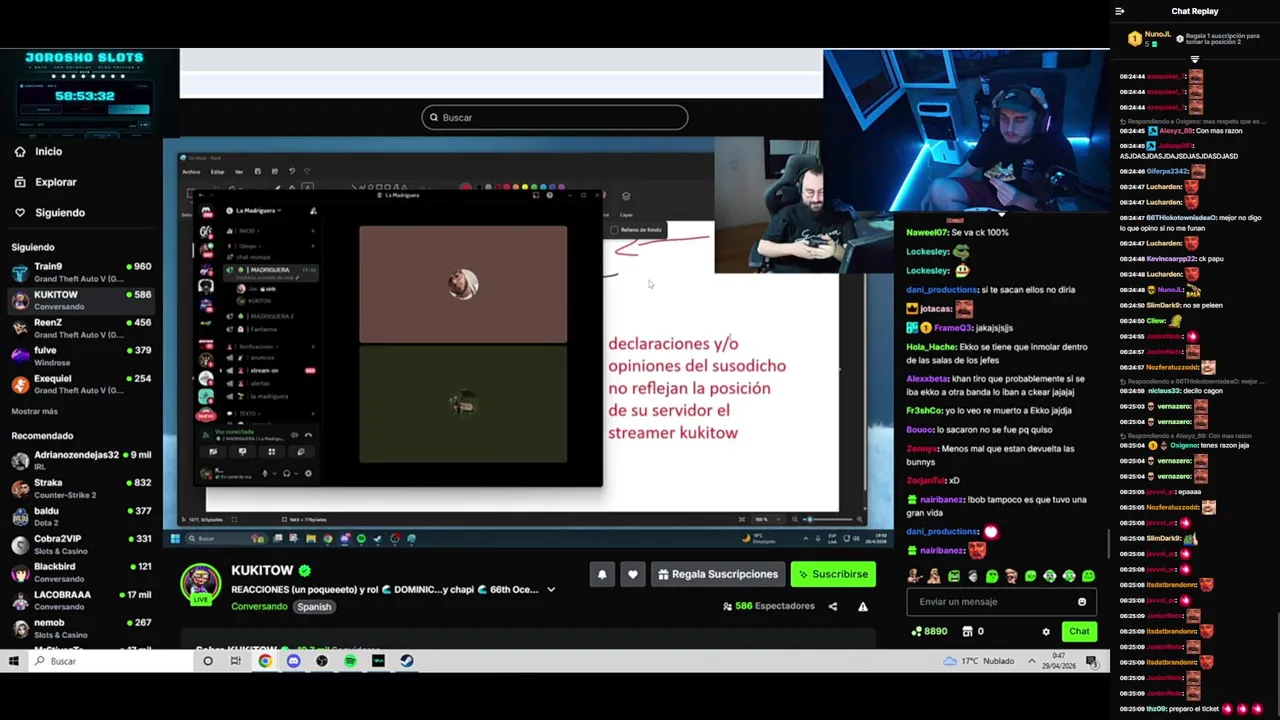The width and height of the screenshot is (1280, 720).
Task: Click the Inicio home icon
Action: pos(20,152)
